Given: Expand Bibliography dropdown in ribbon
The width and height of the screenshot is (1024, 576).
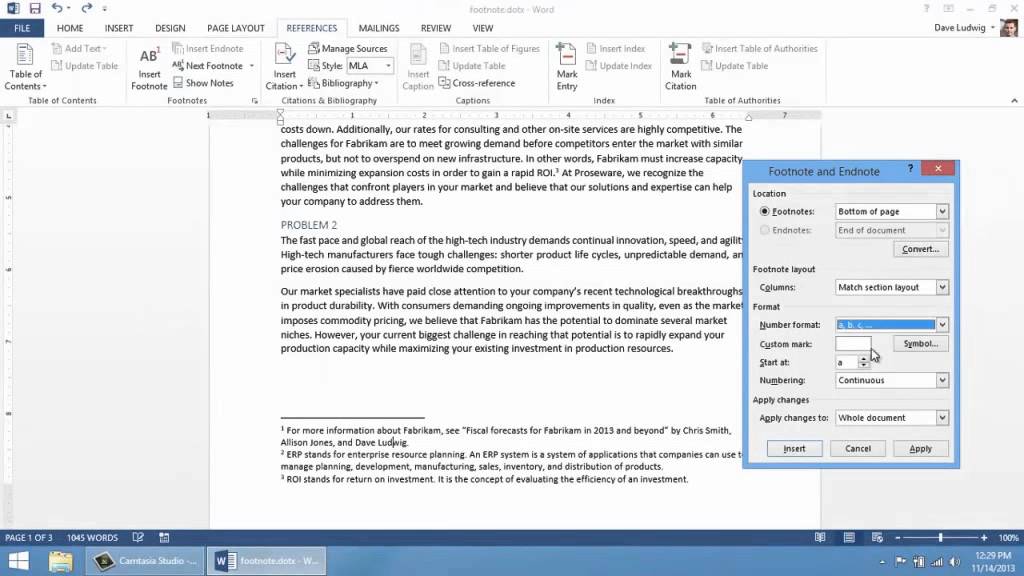Looking at the screenshot, I should coord(344,83).
